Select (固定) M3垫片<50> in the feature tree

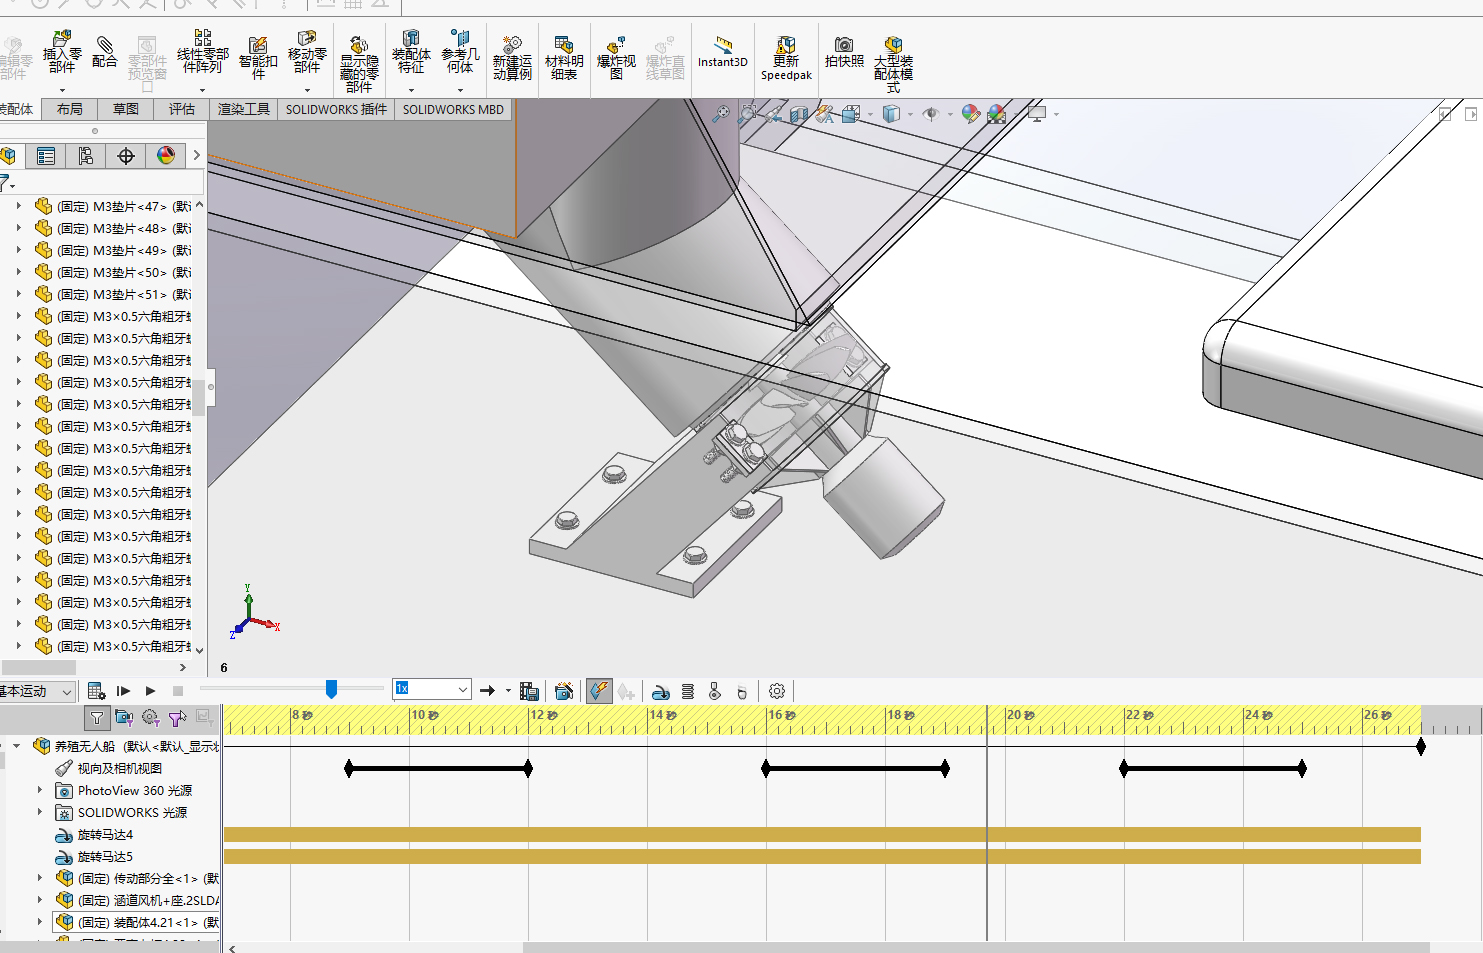(x=123, y=272)
